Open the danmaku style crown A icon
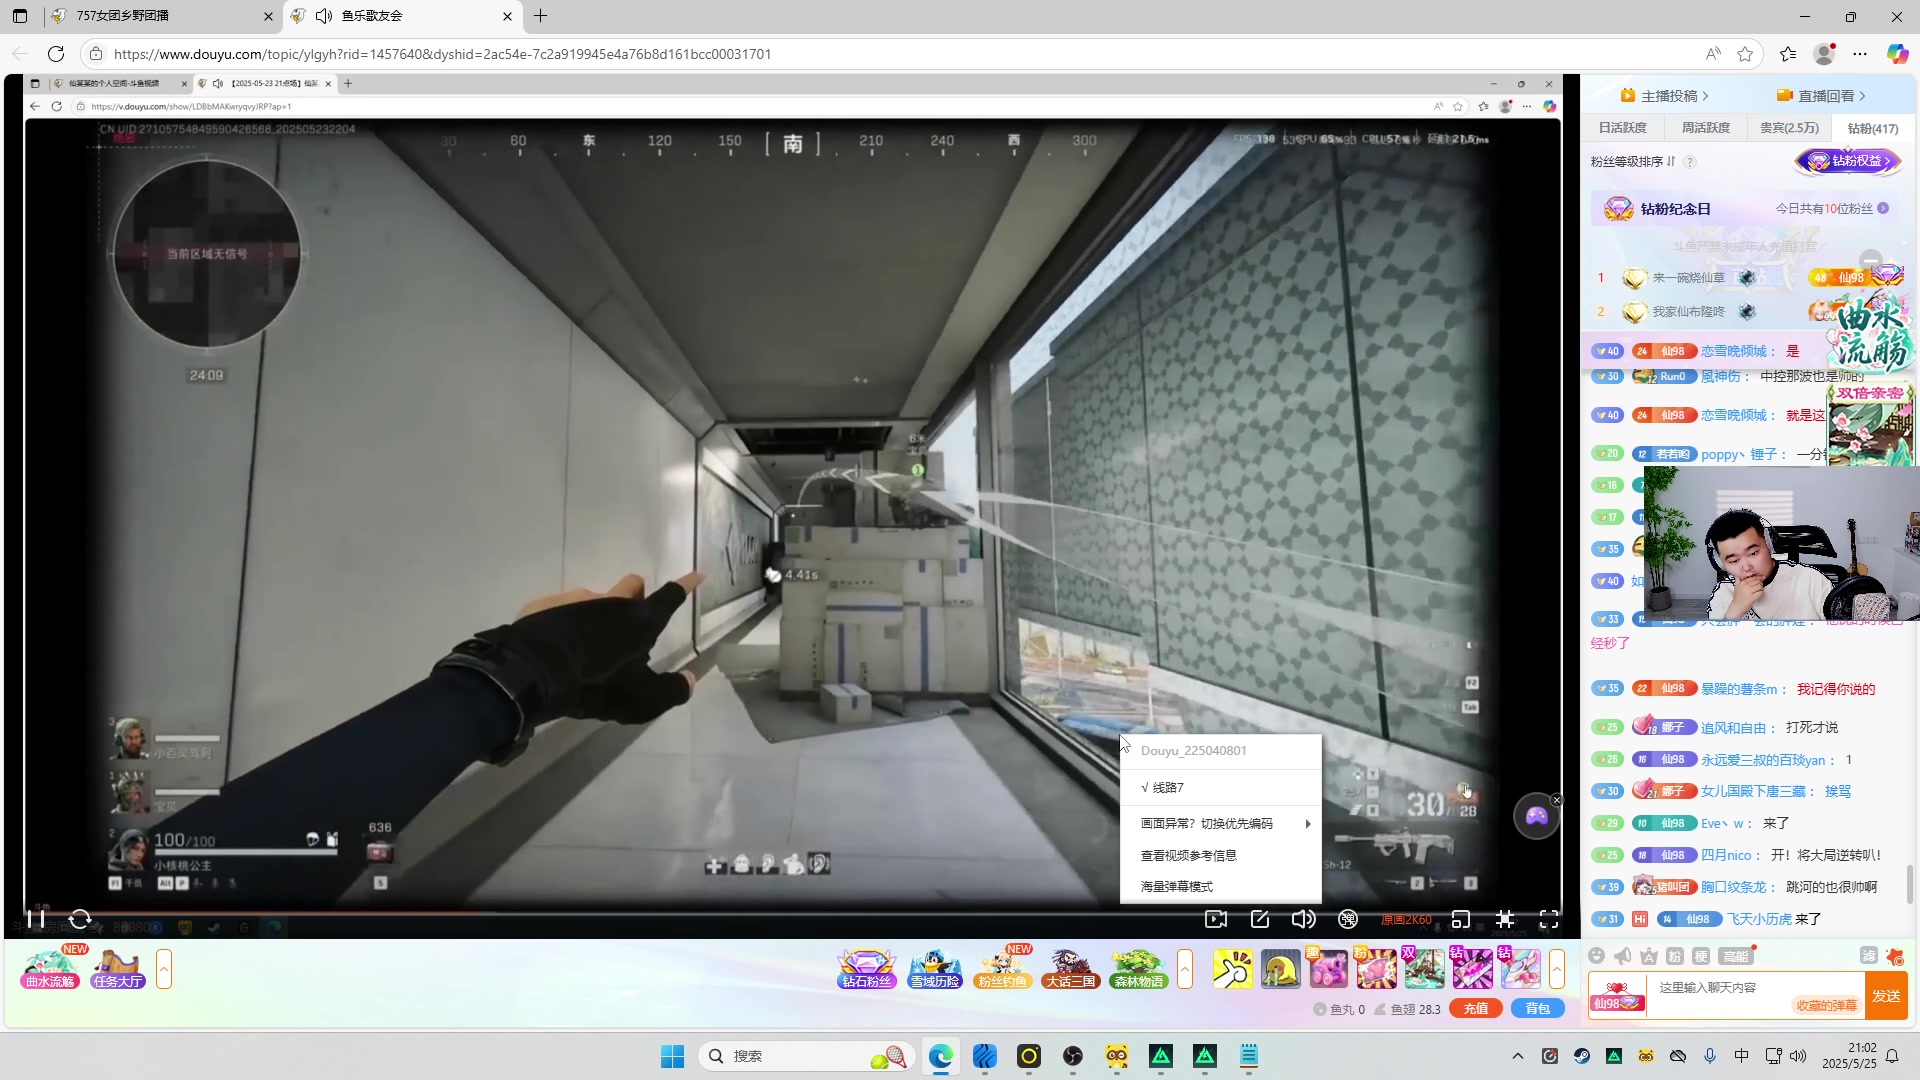1920x1080 pixels. coord(1649,956)
